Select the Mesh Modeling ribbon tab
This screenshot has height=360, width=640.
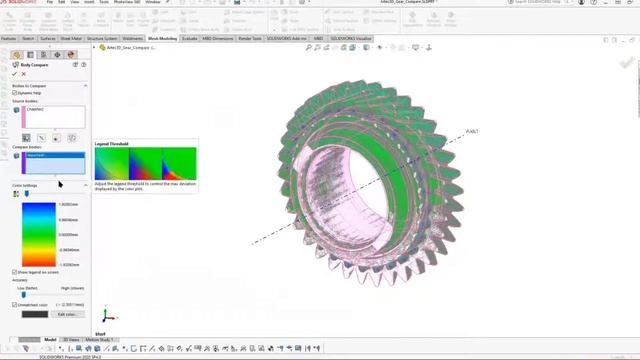click(x=162, y=38)
